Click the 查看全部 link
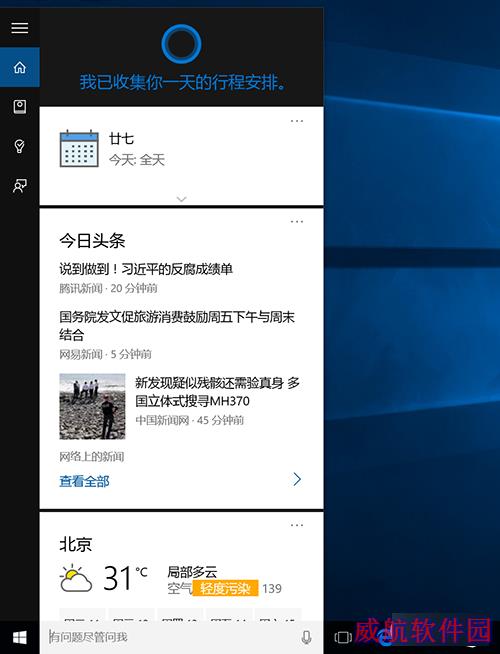The image size is (500, 654). 84,481
